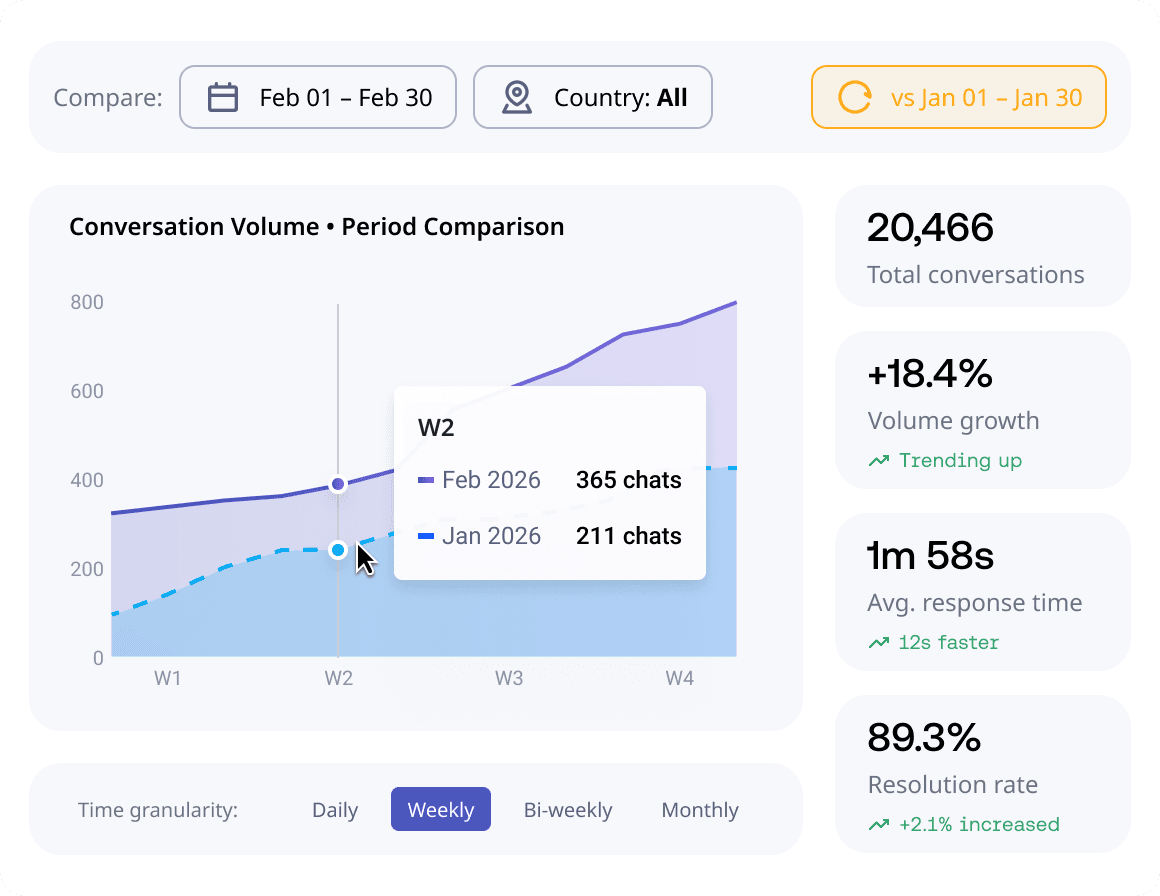Click the trending up arrow under Volume growth
Viewport: 1160px width, 896px height.
point(879,461)
